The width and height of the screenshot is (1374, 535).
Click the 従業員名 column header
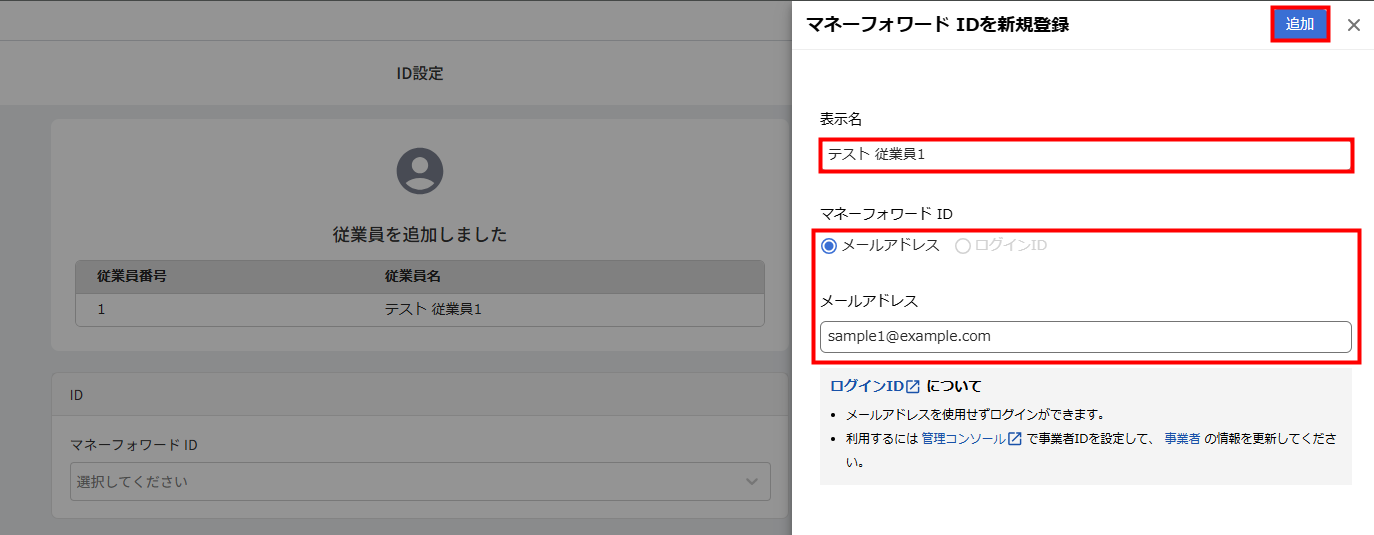tap(413, 275)
